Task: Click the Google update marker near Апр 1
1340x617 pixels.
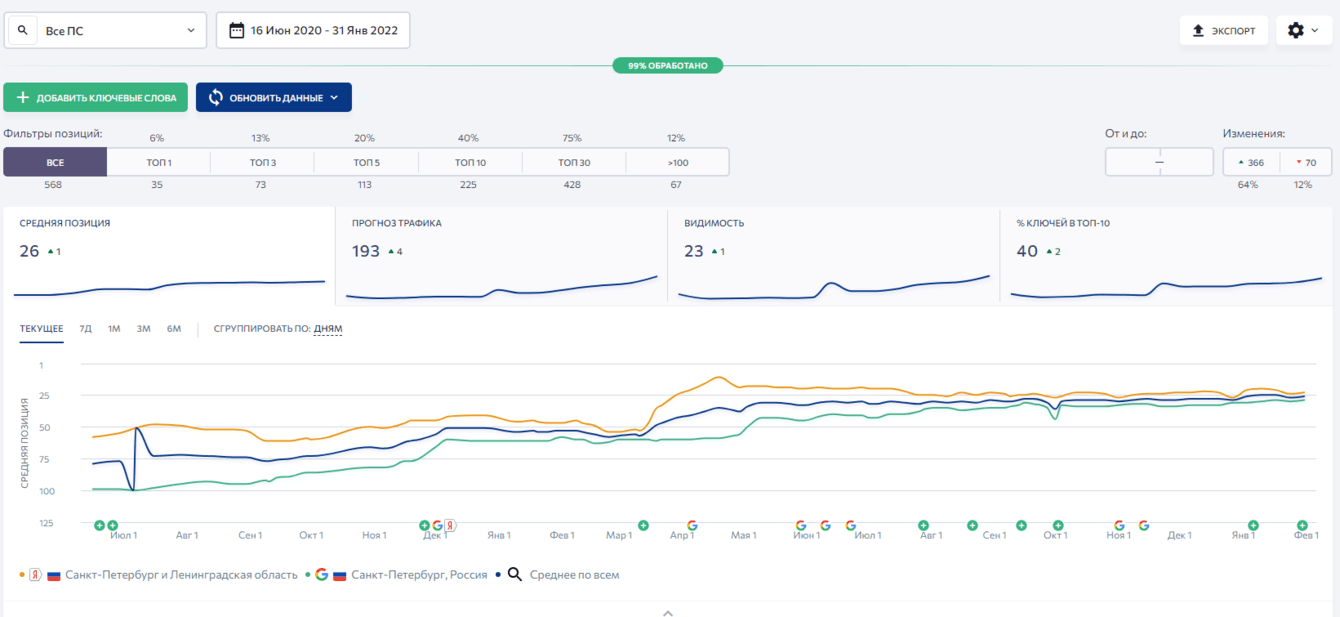Action: (x=692, y=525)
